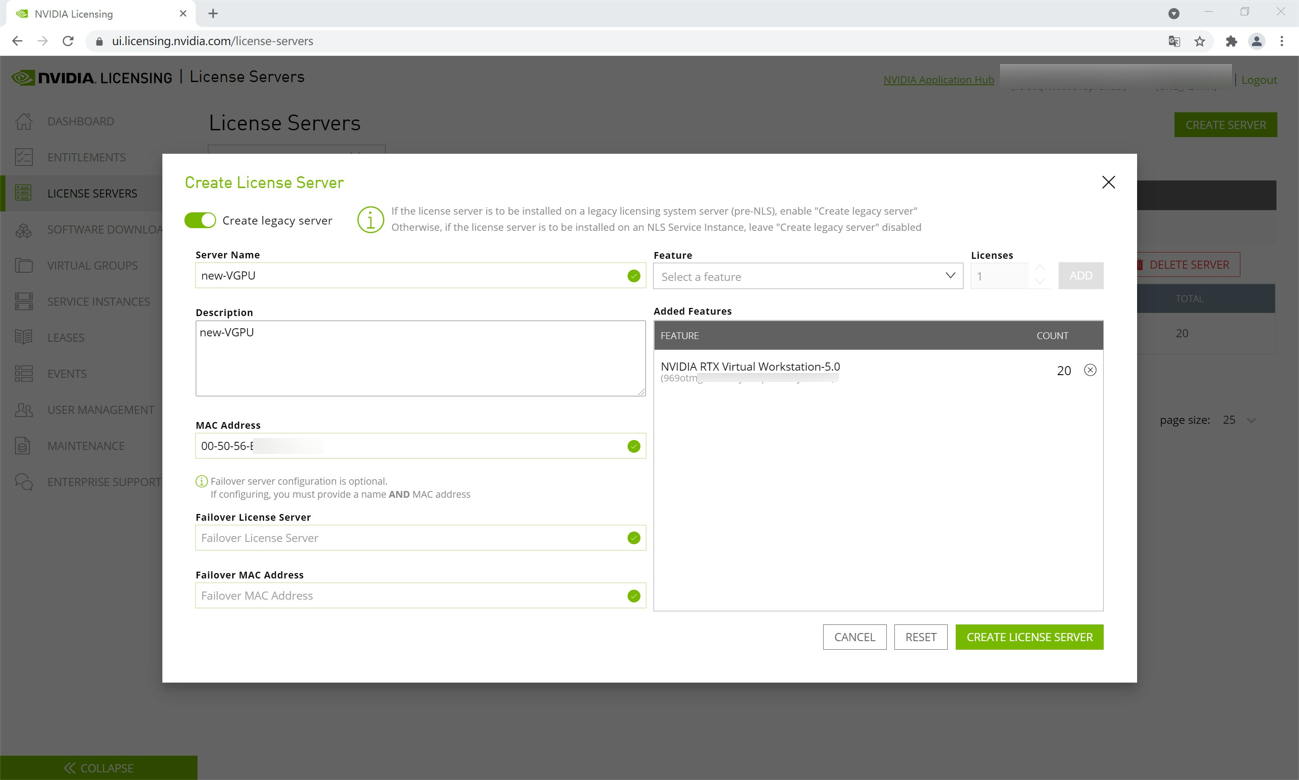Screen dimensions: 1299x780
Task: Click the browser extensions puzzle icon
Action: pos(1231,41)
